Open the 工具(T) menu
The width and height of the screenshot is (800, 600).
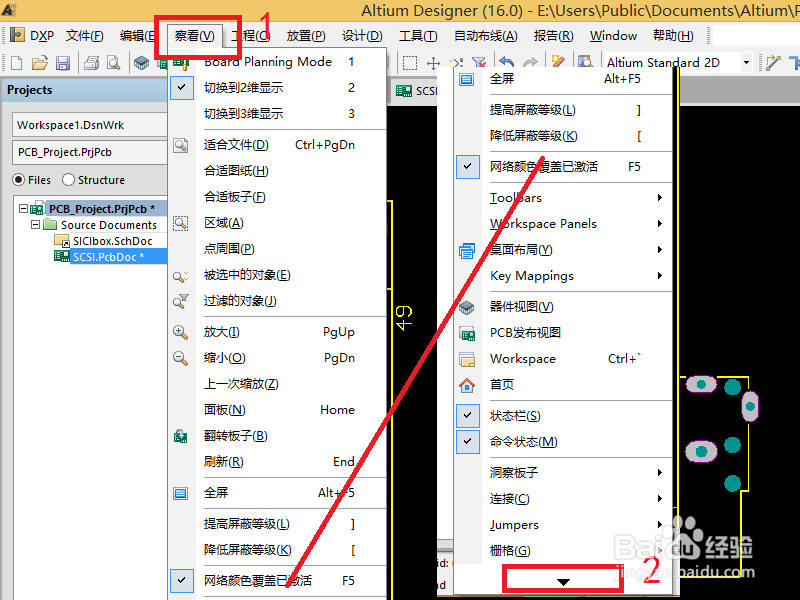click(x=417, y=35)
